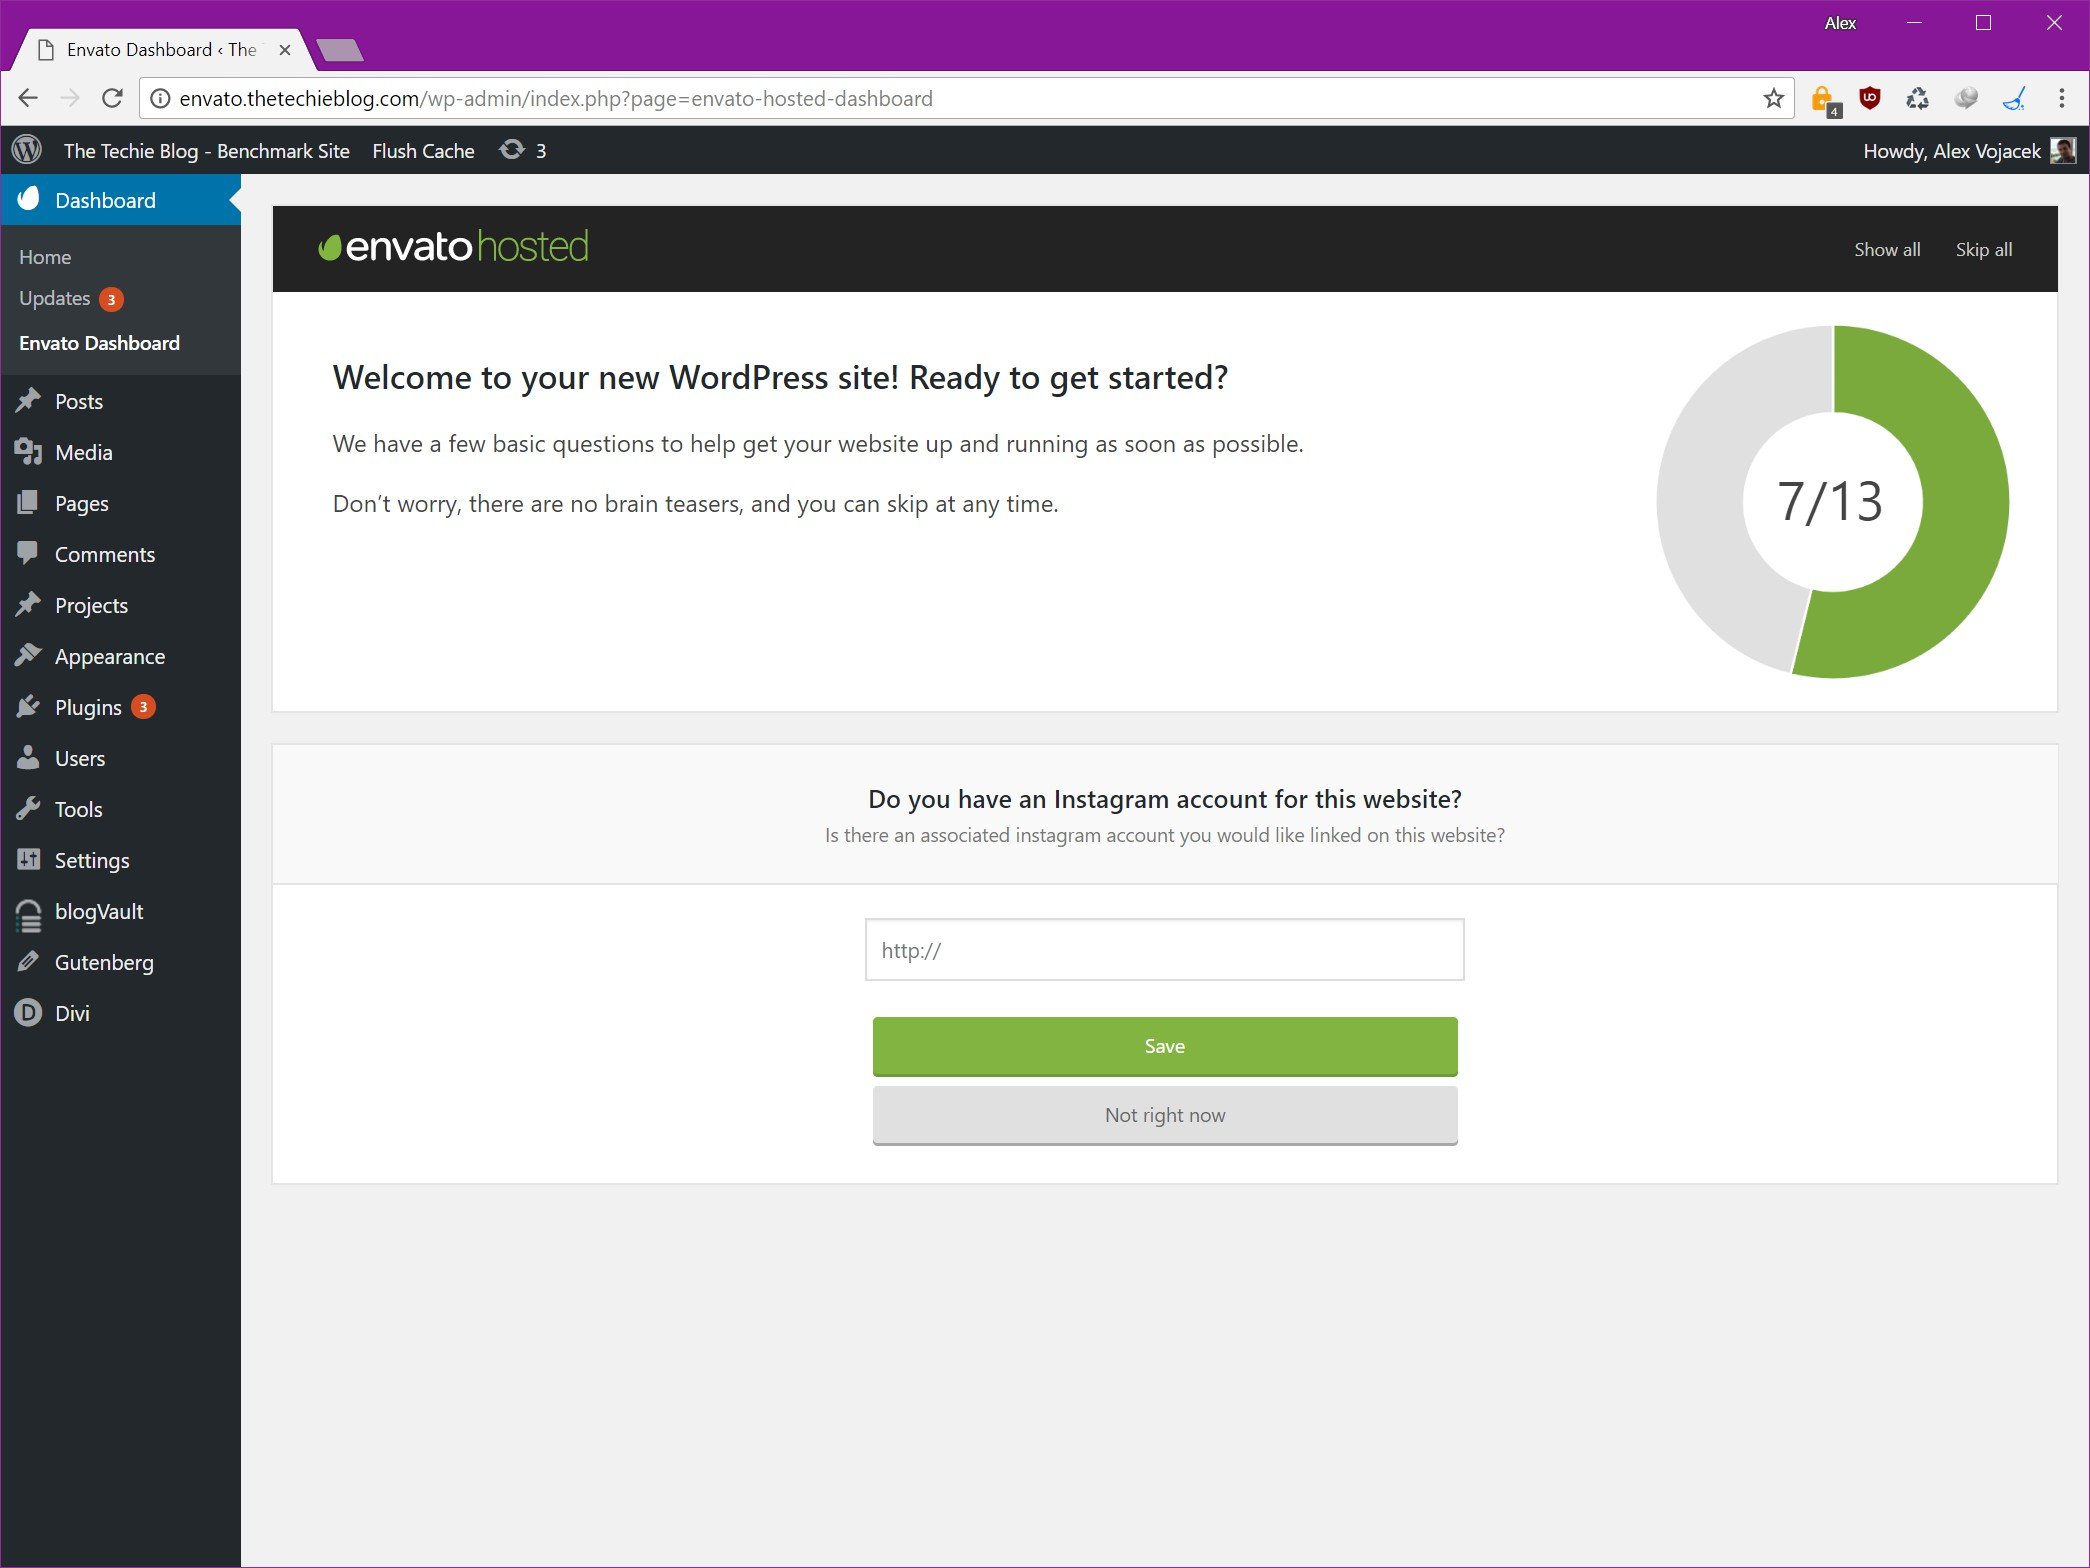Viewport: 2090px width, 1568px height.
Task: Reload the page with the refresh icon
Action: pos(112,98)
